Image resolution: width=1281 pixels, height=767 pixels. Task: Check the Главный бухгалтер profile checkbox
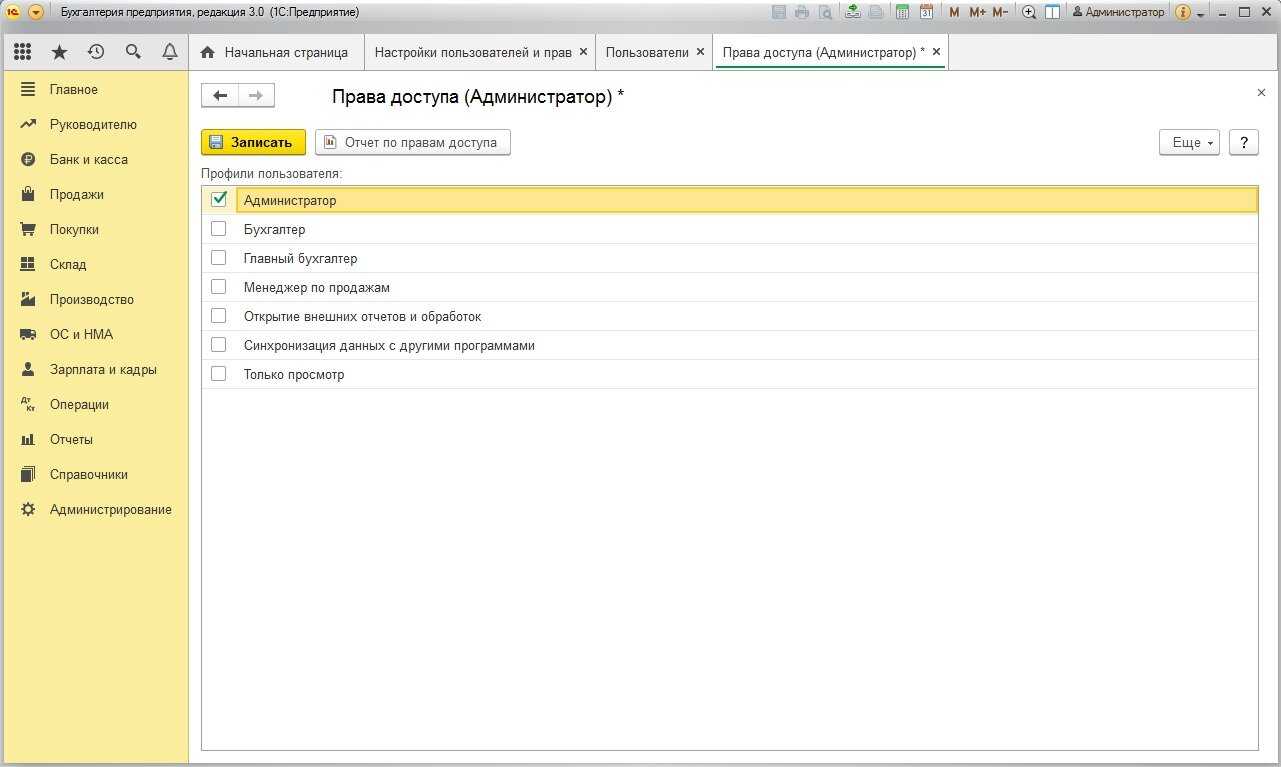219,257
